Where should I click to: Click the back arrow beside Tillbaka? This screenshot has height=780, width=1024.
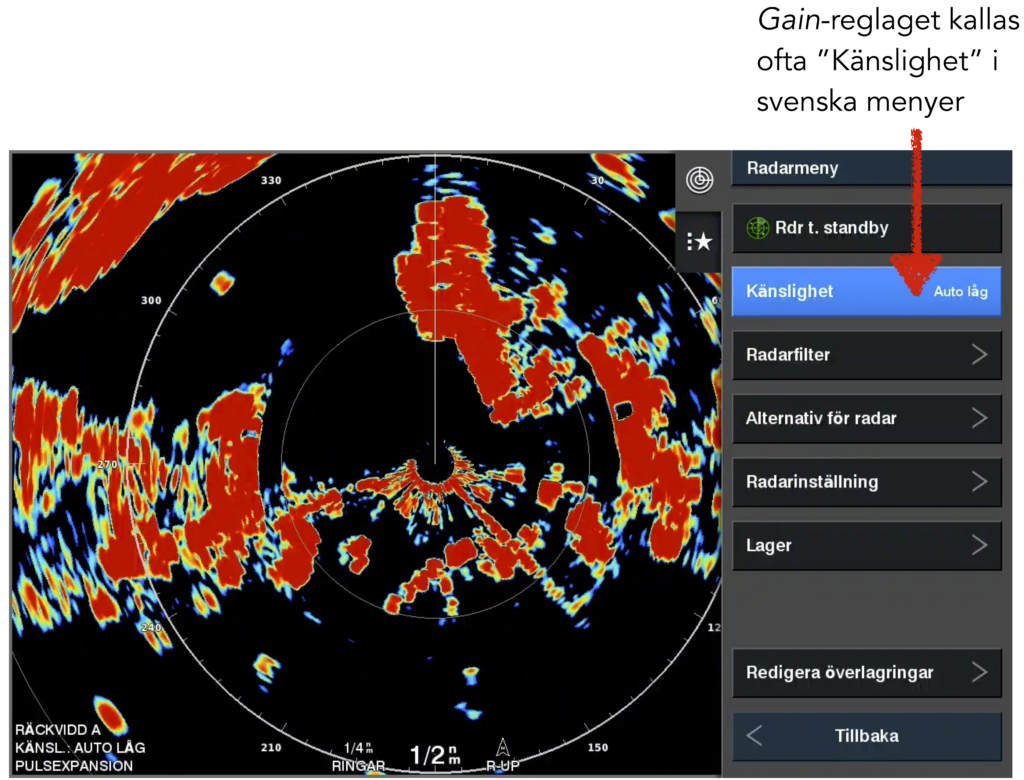755,736
